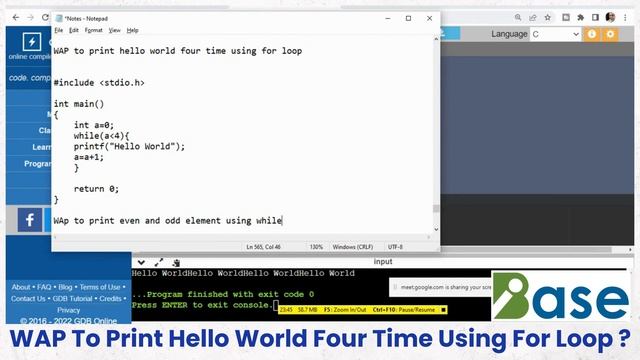Viewport: 640px width, 360px height.
Task: Click the 'int a=0;' line in Notepad
Action: click(x=94, y=125)
